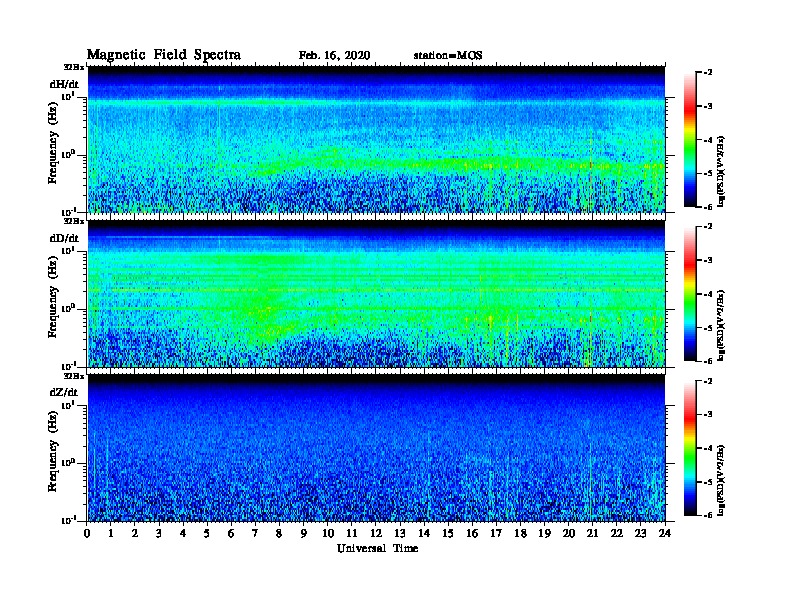The height and width of the screenshot is (612, 792).
Task: Click the "Universal Time" axis title
Action: pyautogui.click(x=377, y=548)
